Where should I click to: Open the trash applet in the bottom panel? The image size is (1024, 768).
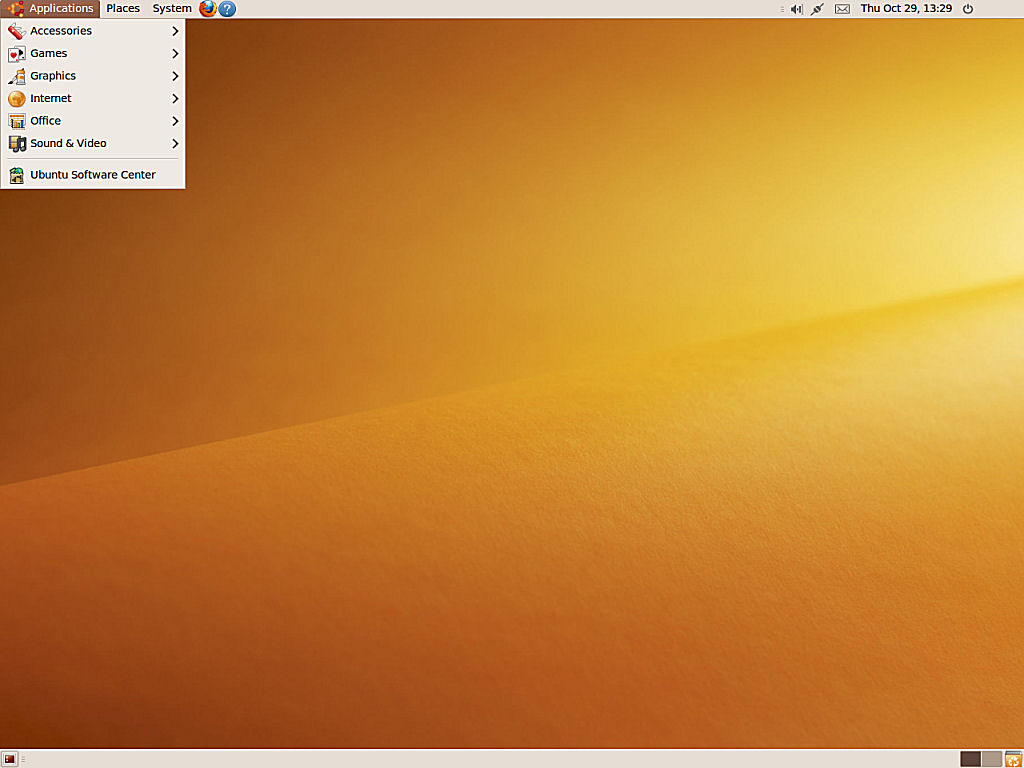click(1013, 758)
